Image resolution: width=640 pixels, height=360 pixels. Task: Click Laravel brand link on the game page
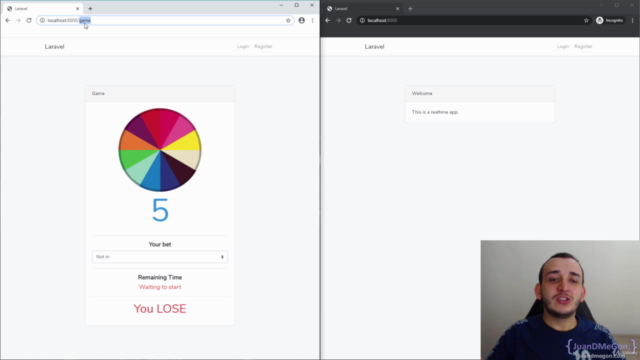[54, 47]
